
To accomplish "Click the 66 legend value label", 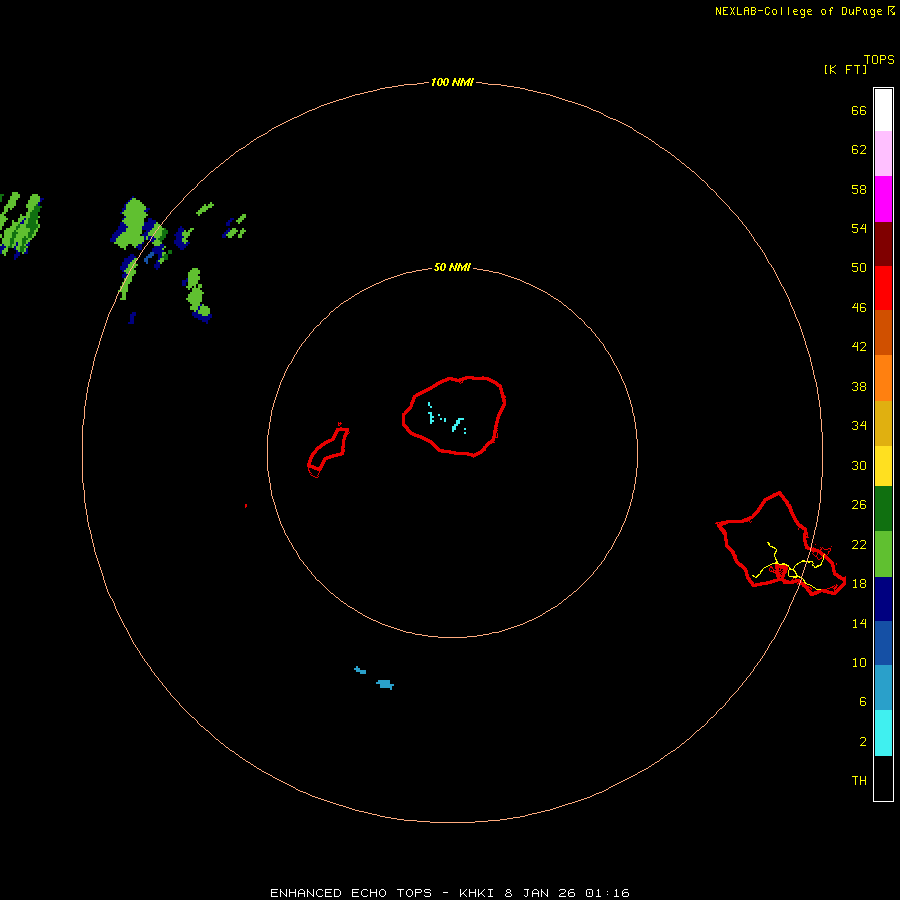I will click(x=859, y=111).
